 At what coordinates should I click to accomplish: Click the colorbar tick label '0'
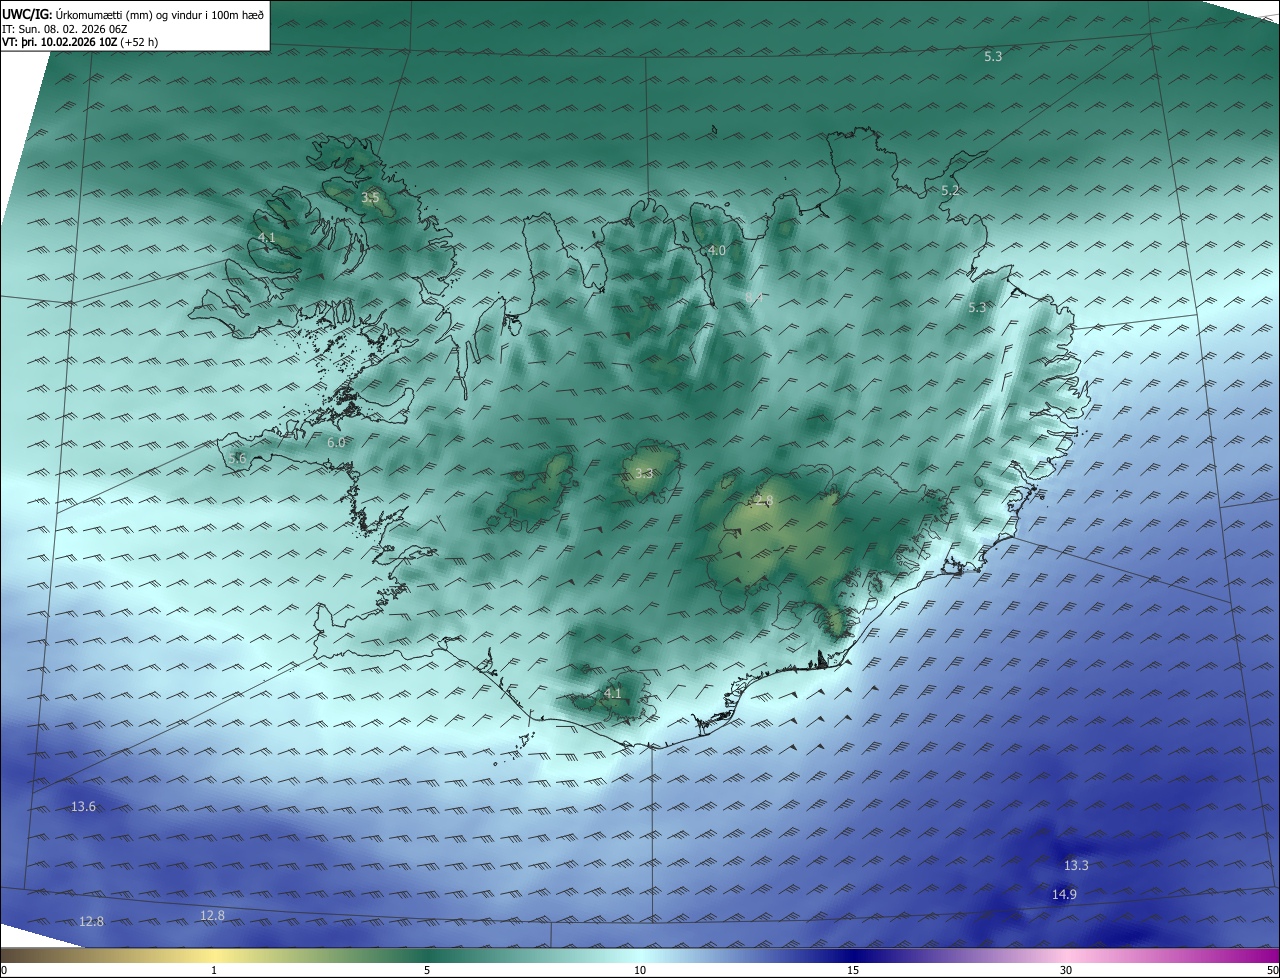tap(4, 970)
